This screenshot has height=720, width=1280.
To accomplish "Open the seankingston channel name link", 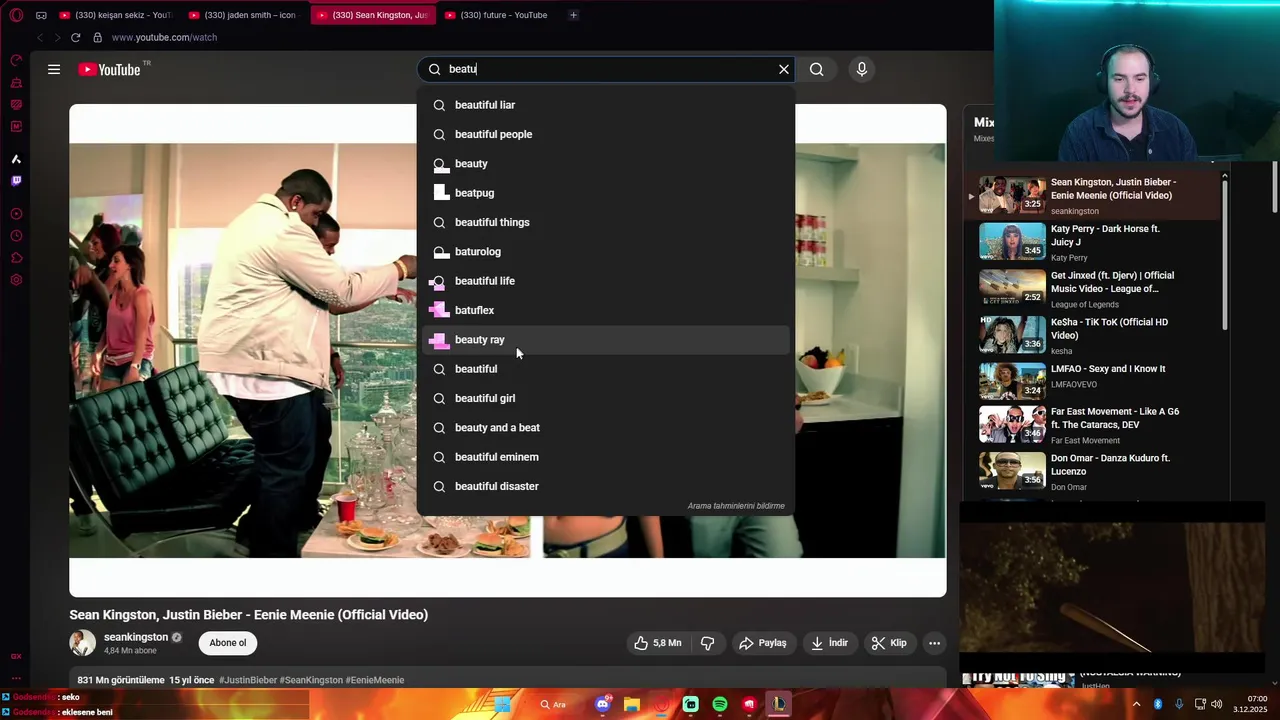I will pos(136,637).
